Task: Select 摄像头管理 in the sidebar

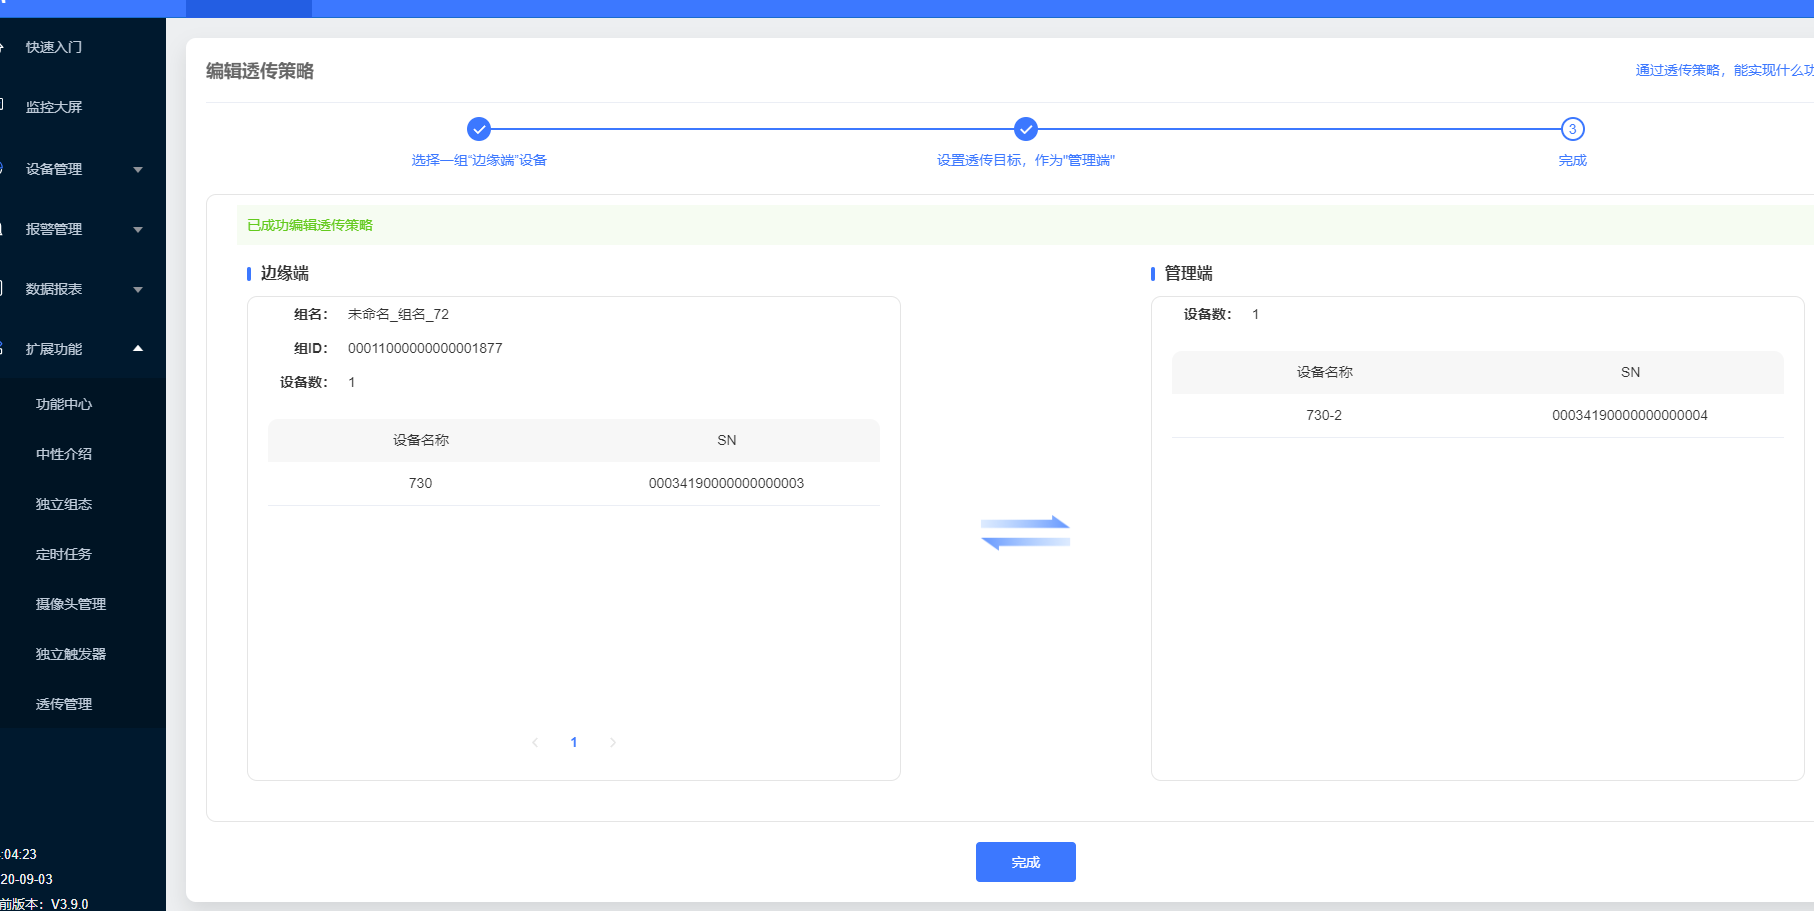Action: pyautogui.click(x=70, y=604)
